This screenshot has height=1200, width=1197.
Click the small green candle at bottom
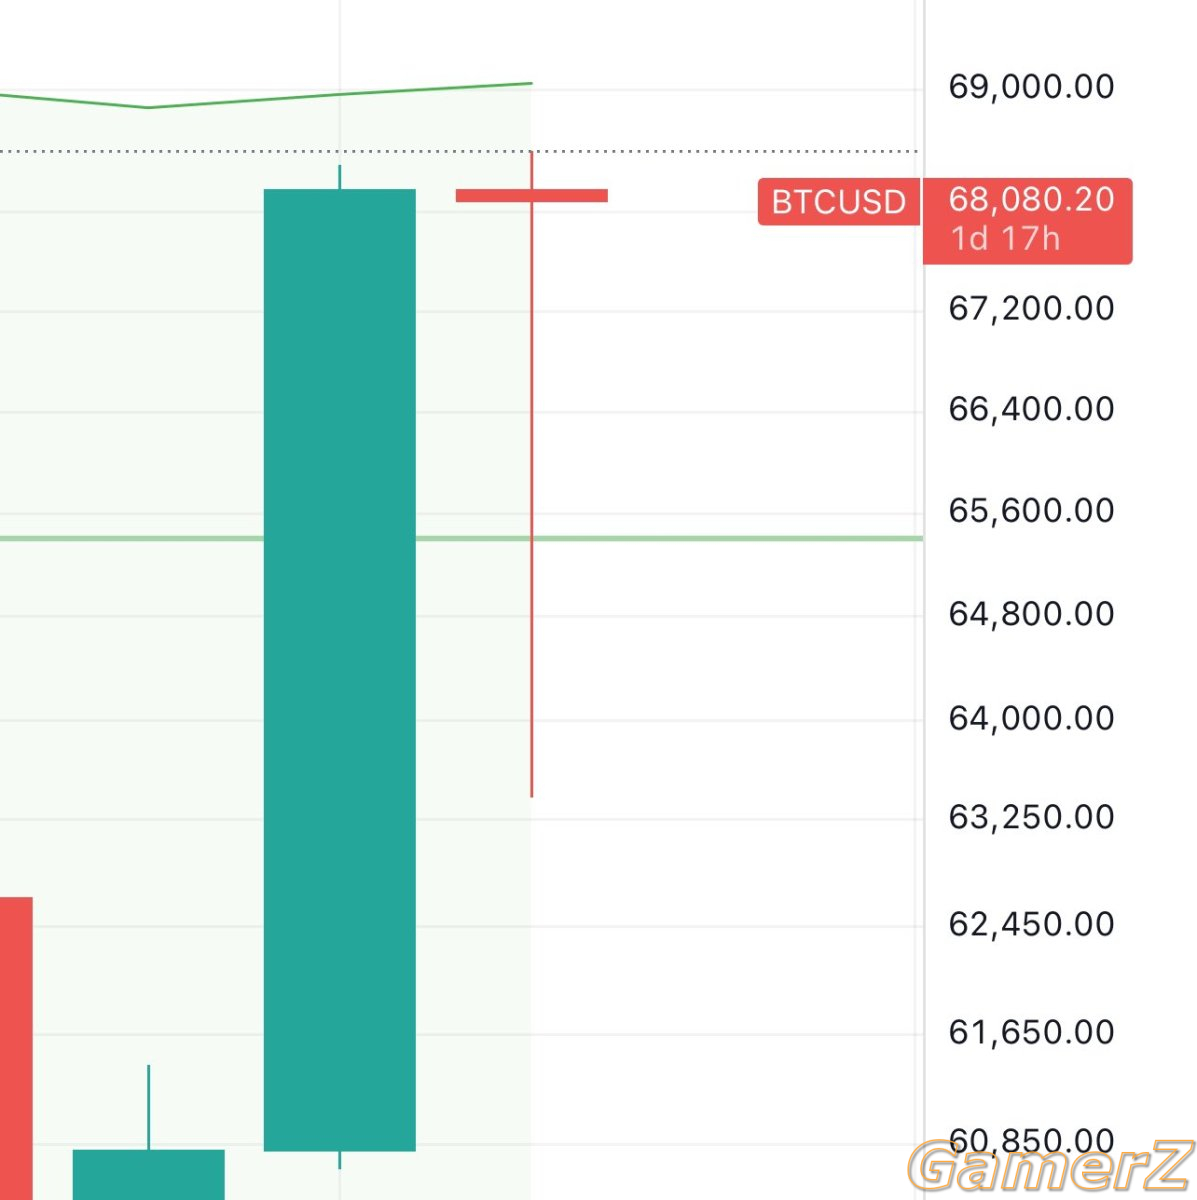(x=148, y=1174)
